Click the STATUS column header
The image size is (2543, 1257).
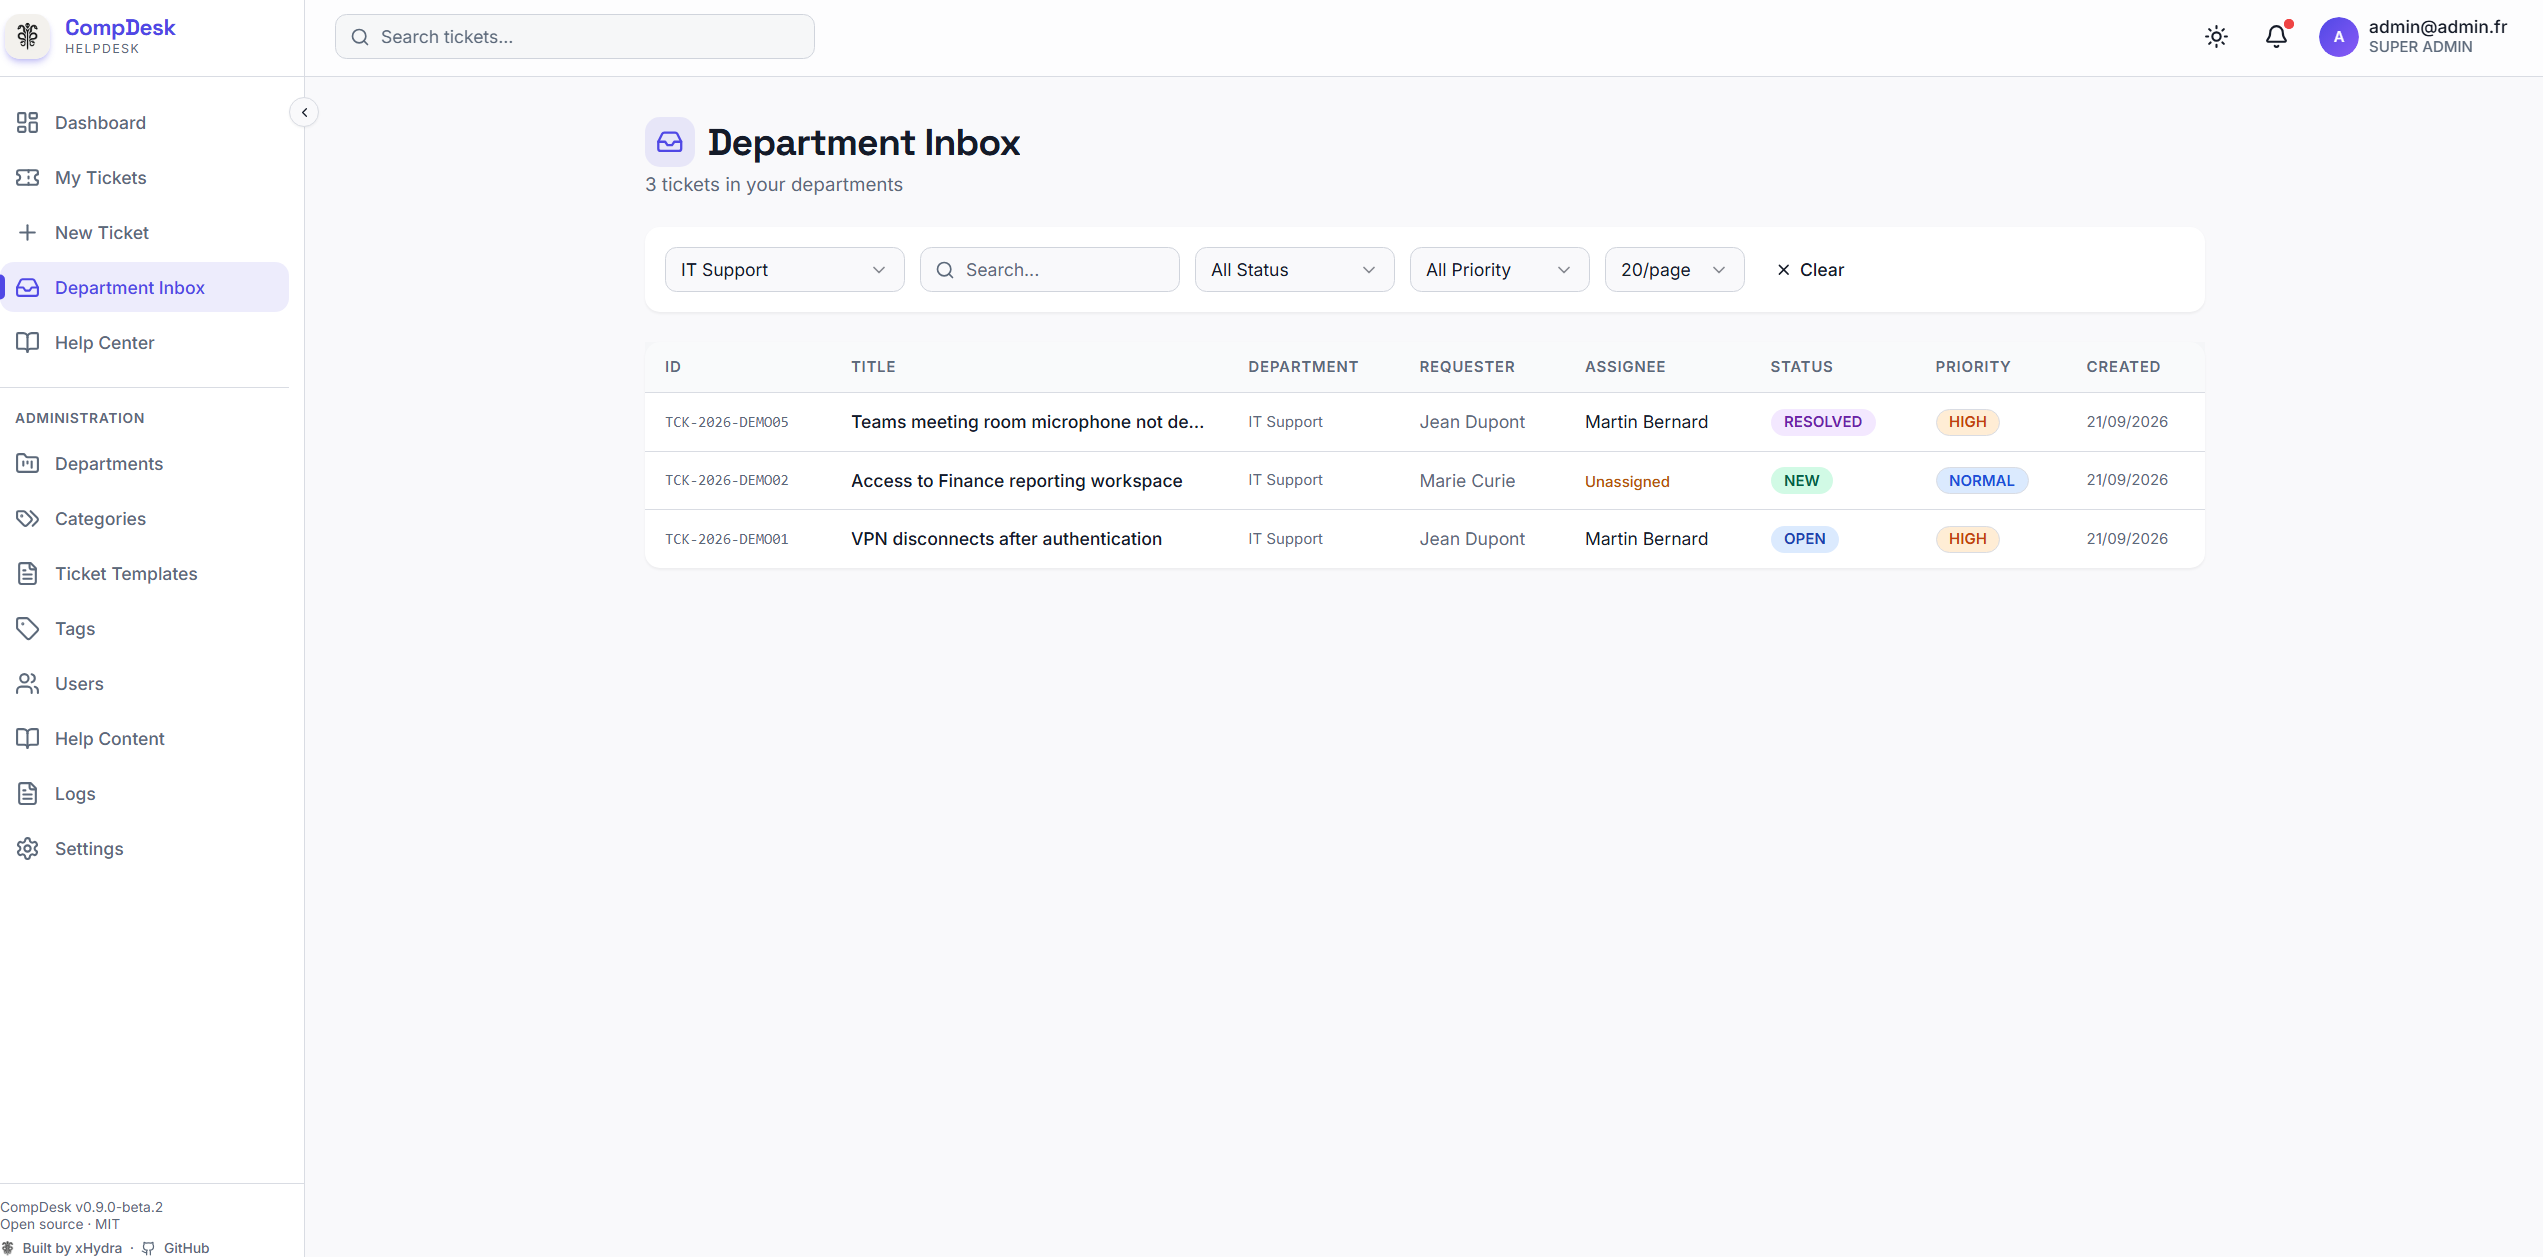1801,367
